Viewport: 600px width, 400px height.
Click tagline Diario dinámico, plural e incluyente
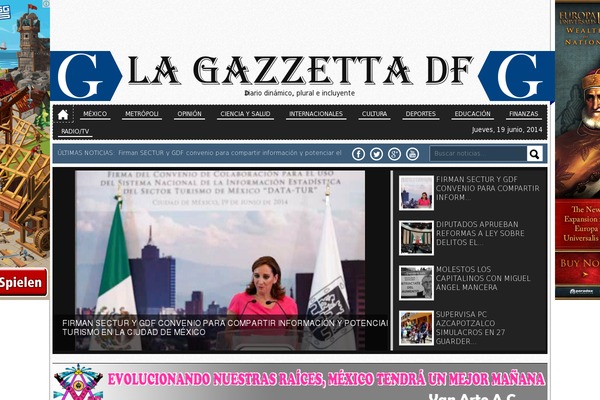(x=300, y=93)
